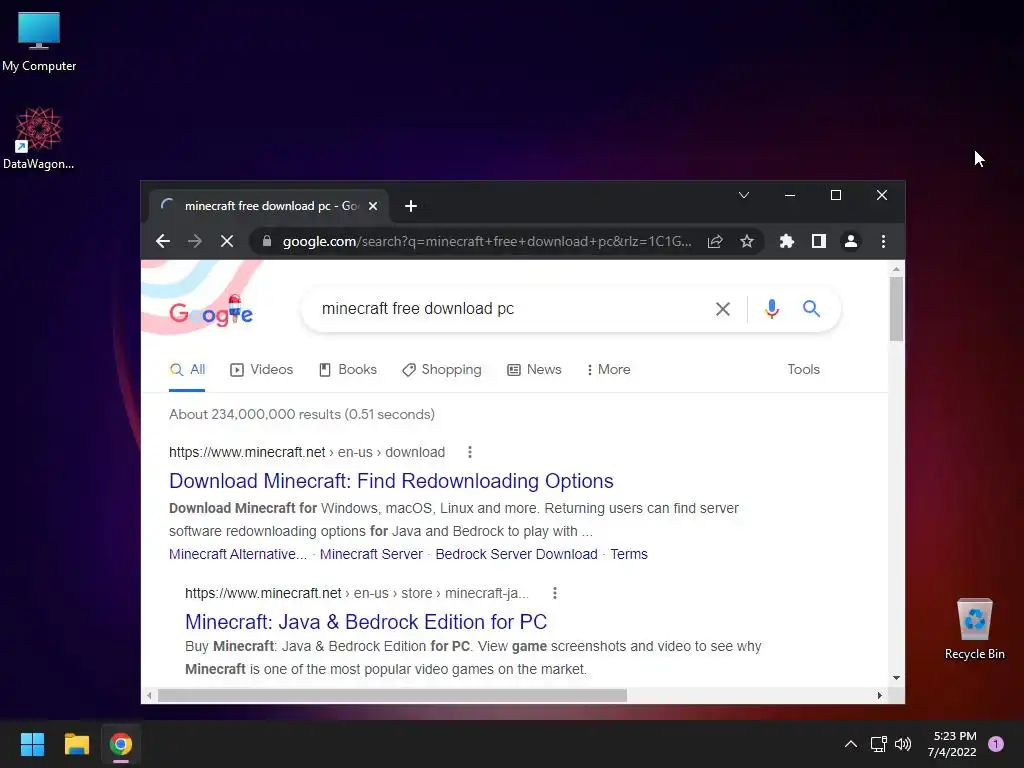Switch to the Videos tab

coord(261,370)
